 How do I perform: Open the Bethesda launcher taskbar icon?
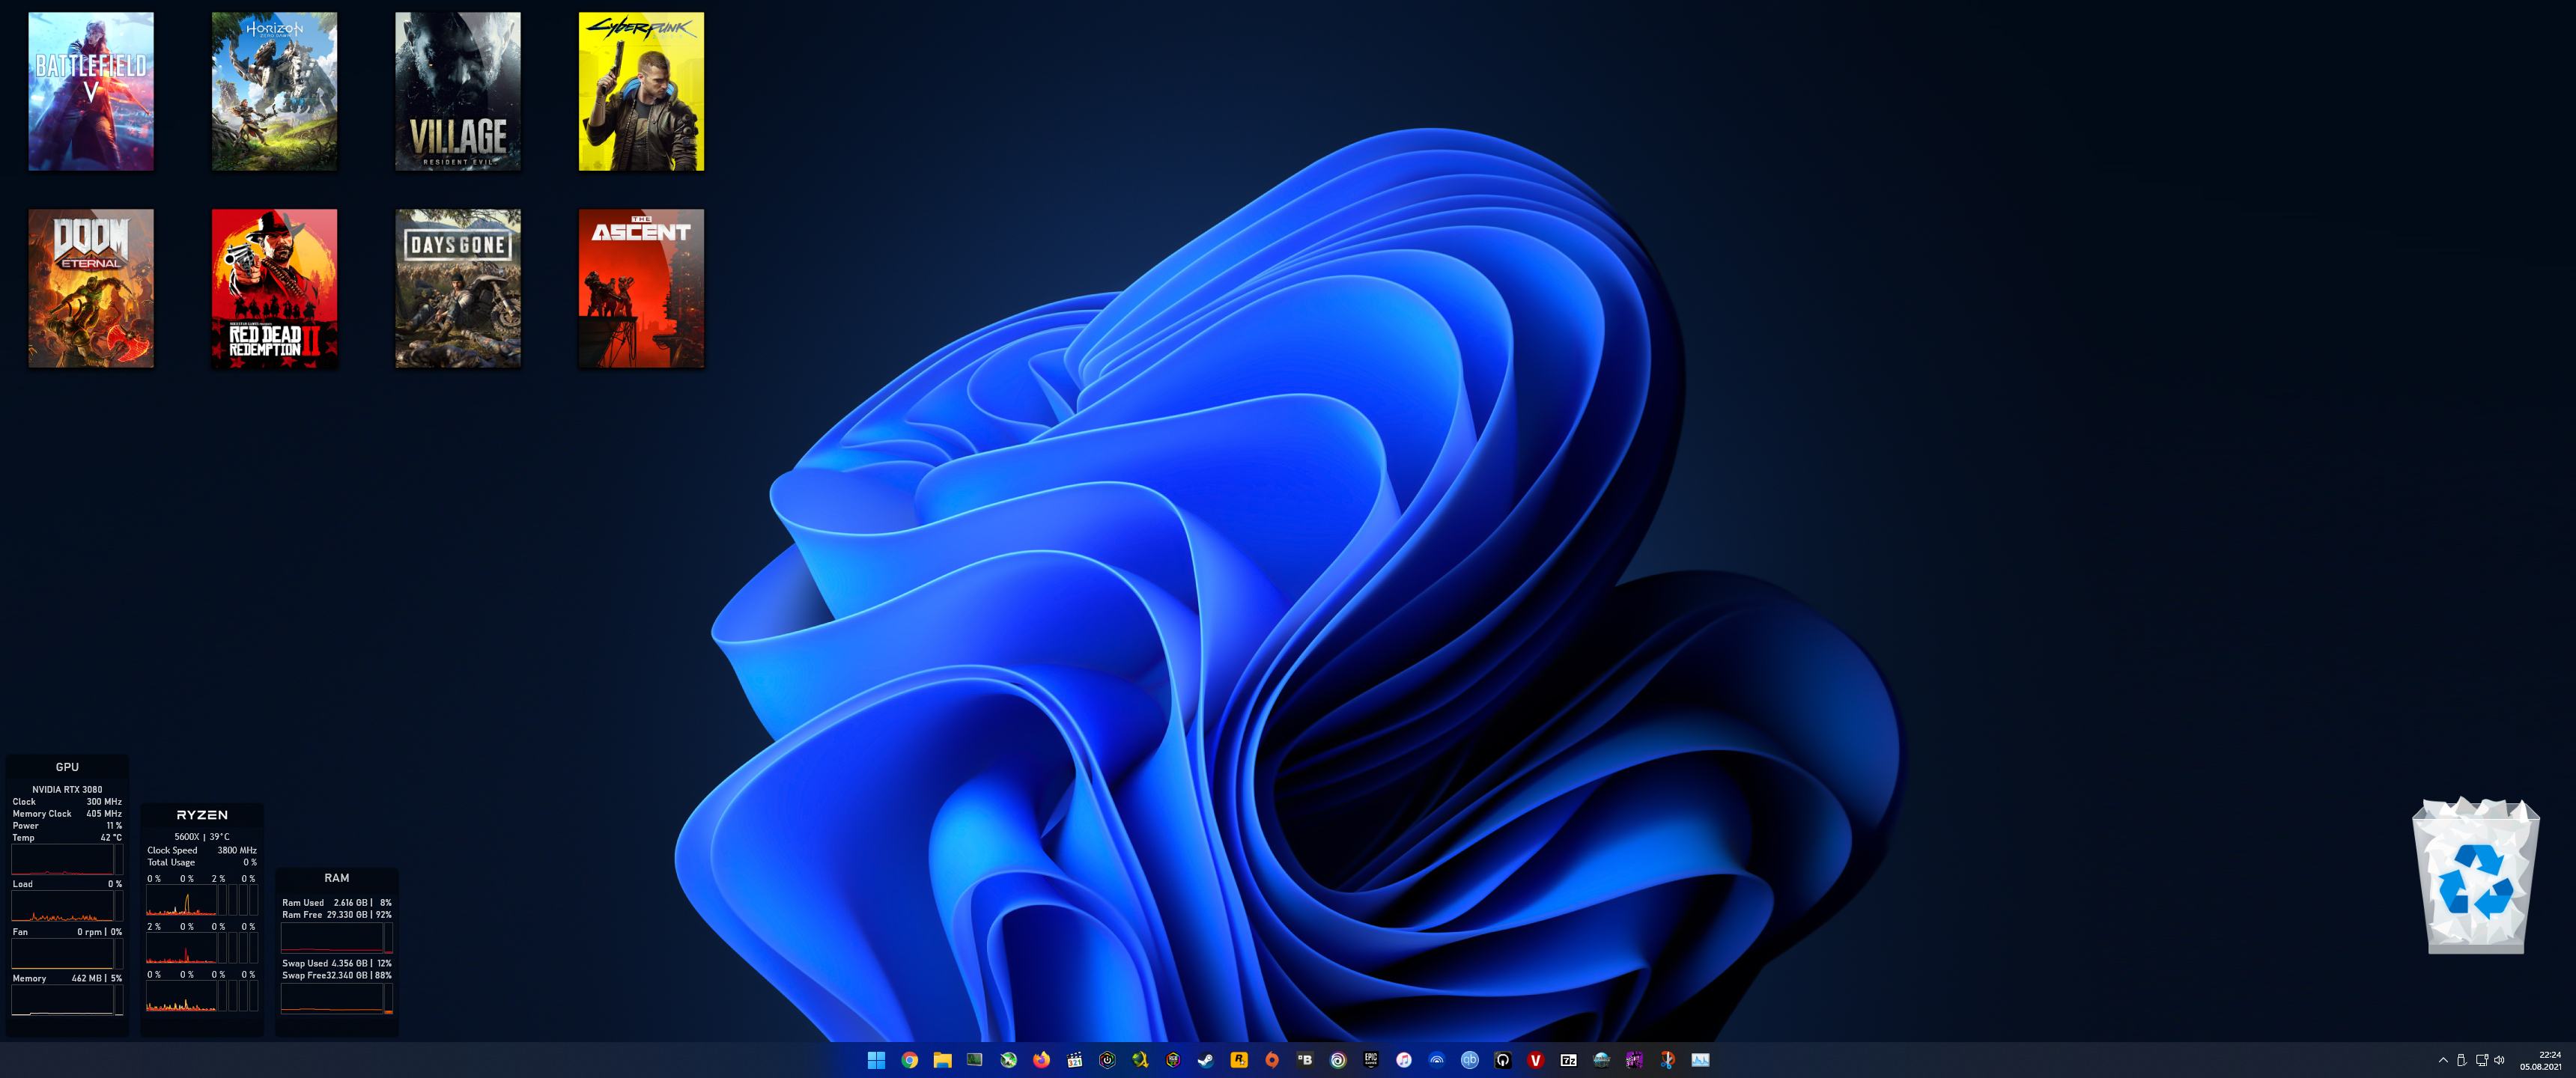1305,1060
